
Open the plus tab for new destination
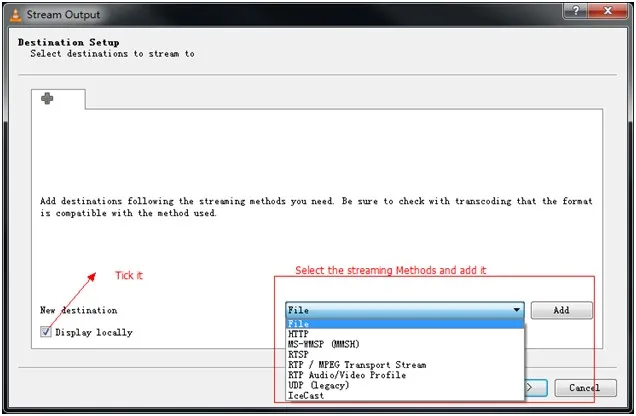[47, 98]
